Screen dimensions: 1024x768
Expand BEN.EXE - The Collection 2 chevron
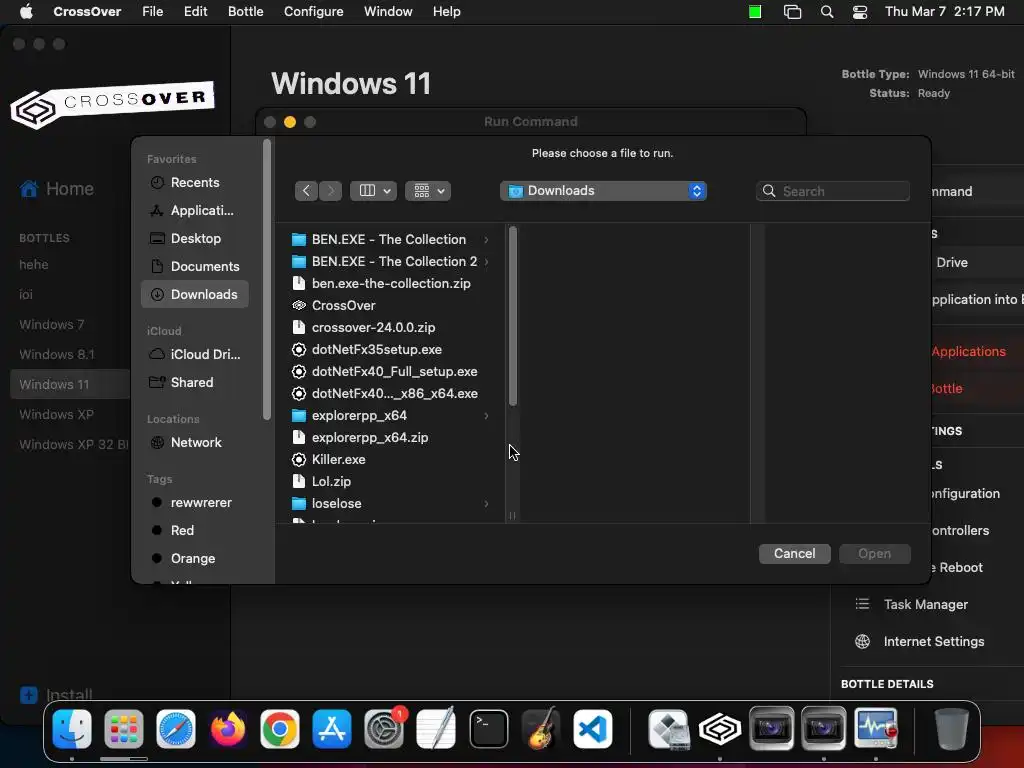click(x=486, y=261)
